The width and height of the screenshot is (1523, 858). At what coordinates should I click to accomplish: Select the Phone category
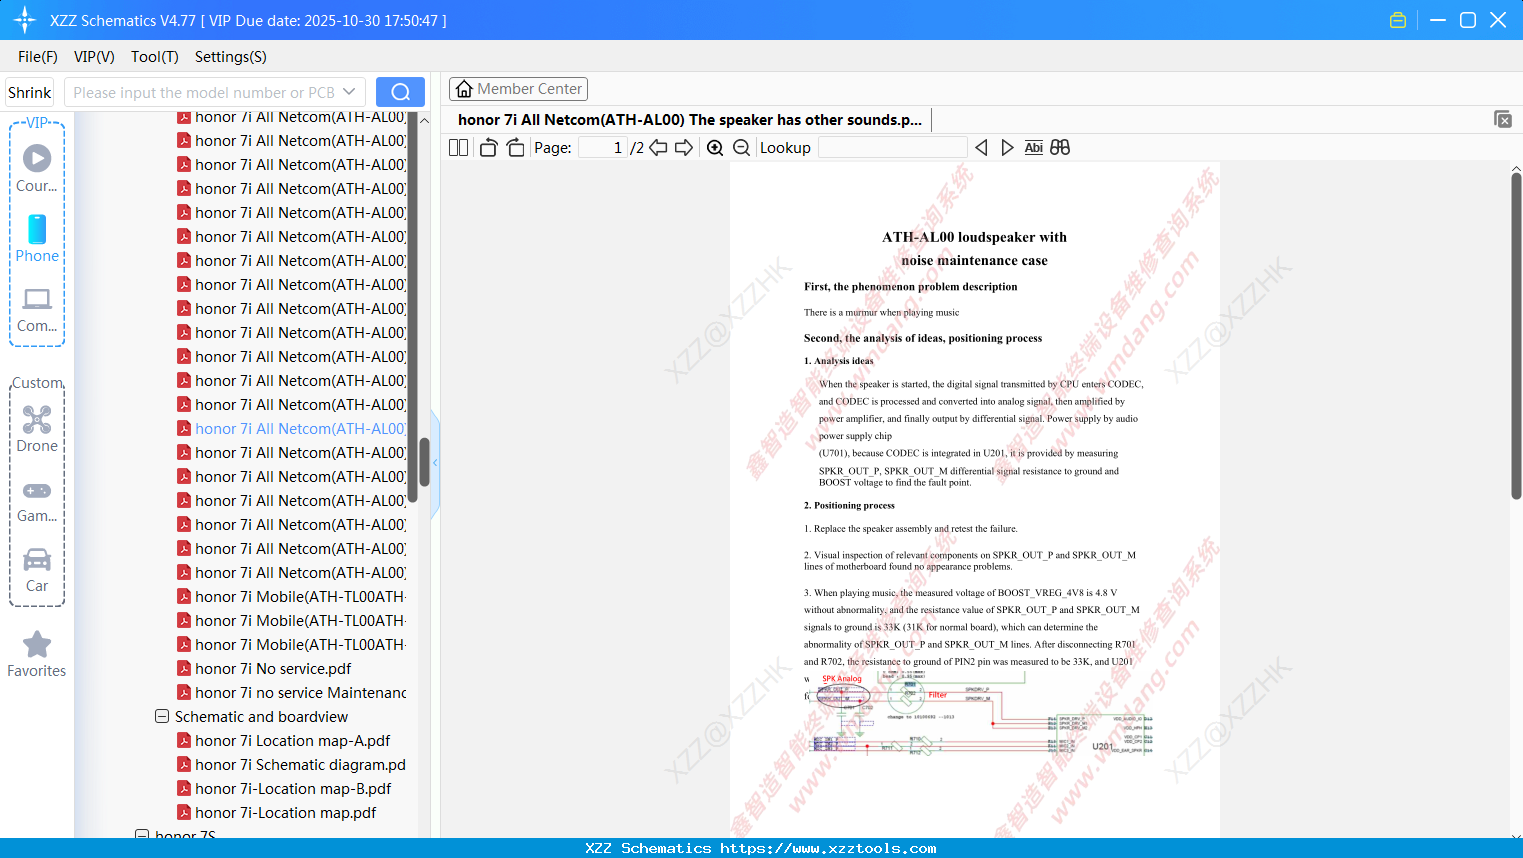pos(37,239)
